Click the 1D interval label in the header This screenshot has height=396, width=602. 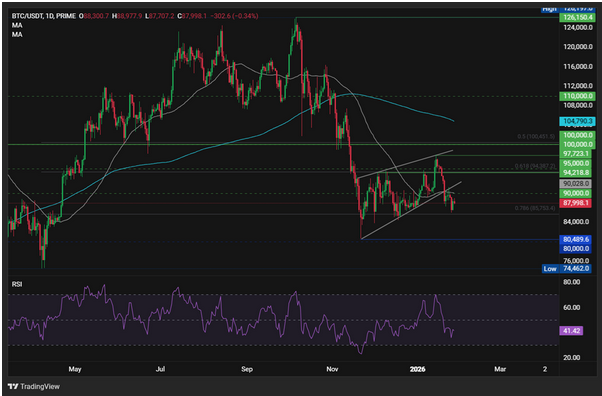click(x=49, y=16)
